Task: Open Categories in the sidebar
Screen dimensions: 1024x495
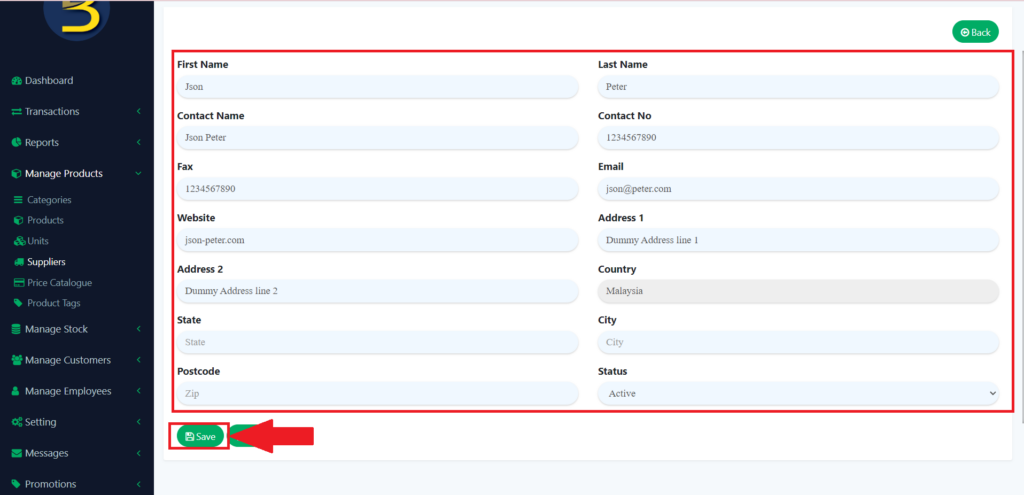Action: (49, 200)
